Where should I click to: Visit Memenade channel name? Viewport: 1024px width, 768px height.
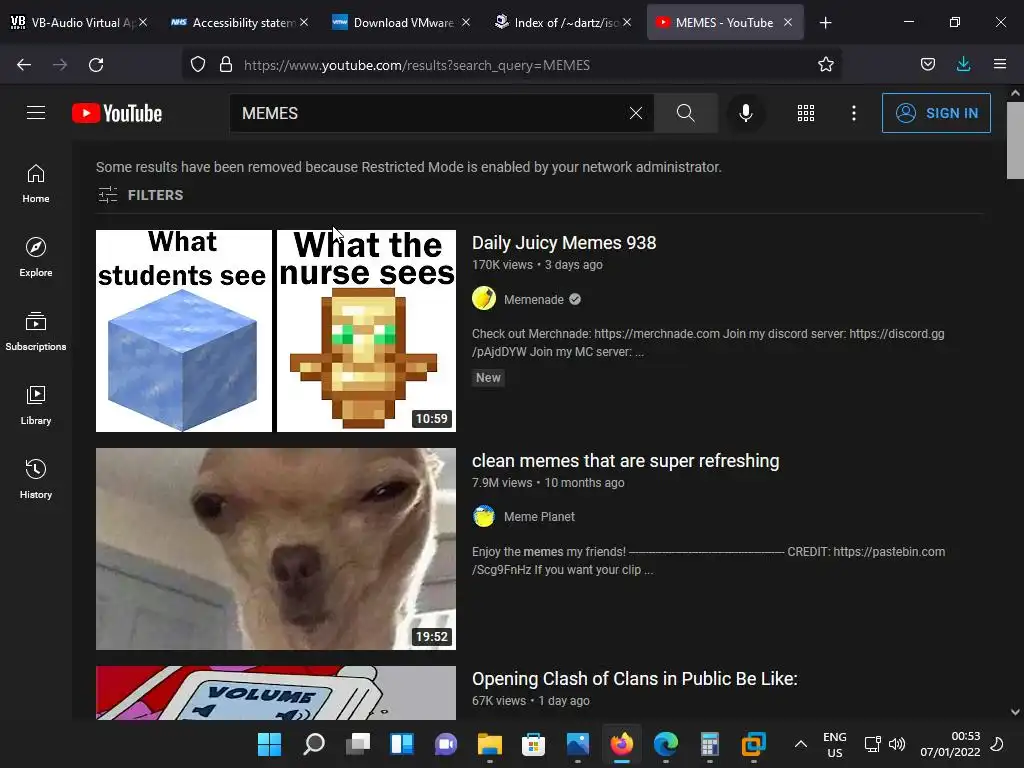534,299
